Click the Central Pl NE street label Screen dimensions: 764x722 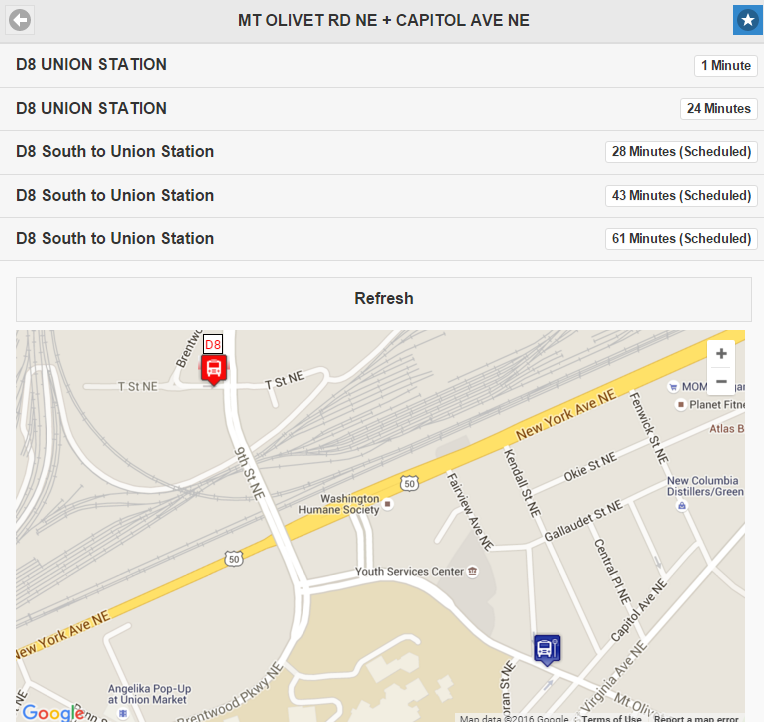click(x=612, y=571)
